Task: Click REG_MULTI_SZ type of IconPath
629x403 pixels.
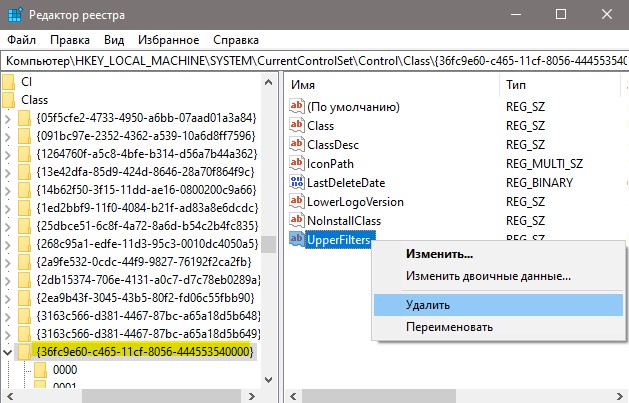Action: click(x=544, y=164)
